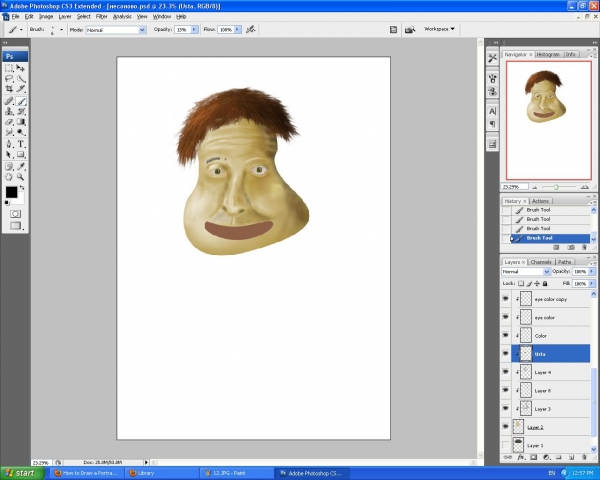
Task: Toggle Quick Mask mode
Action: 15,214
